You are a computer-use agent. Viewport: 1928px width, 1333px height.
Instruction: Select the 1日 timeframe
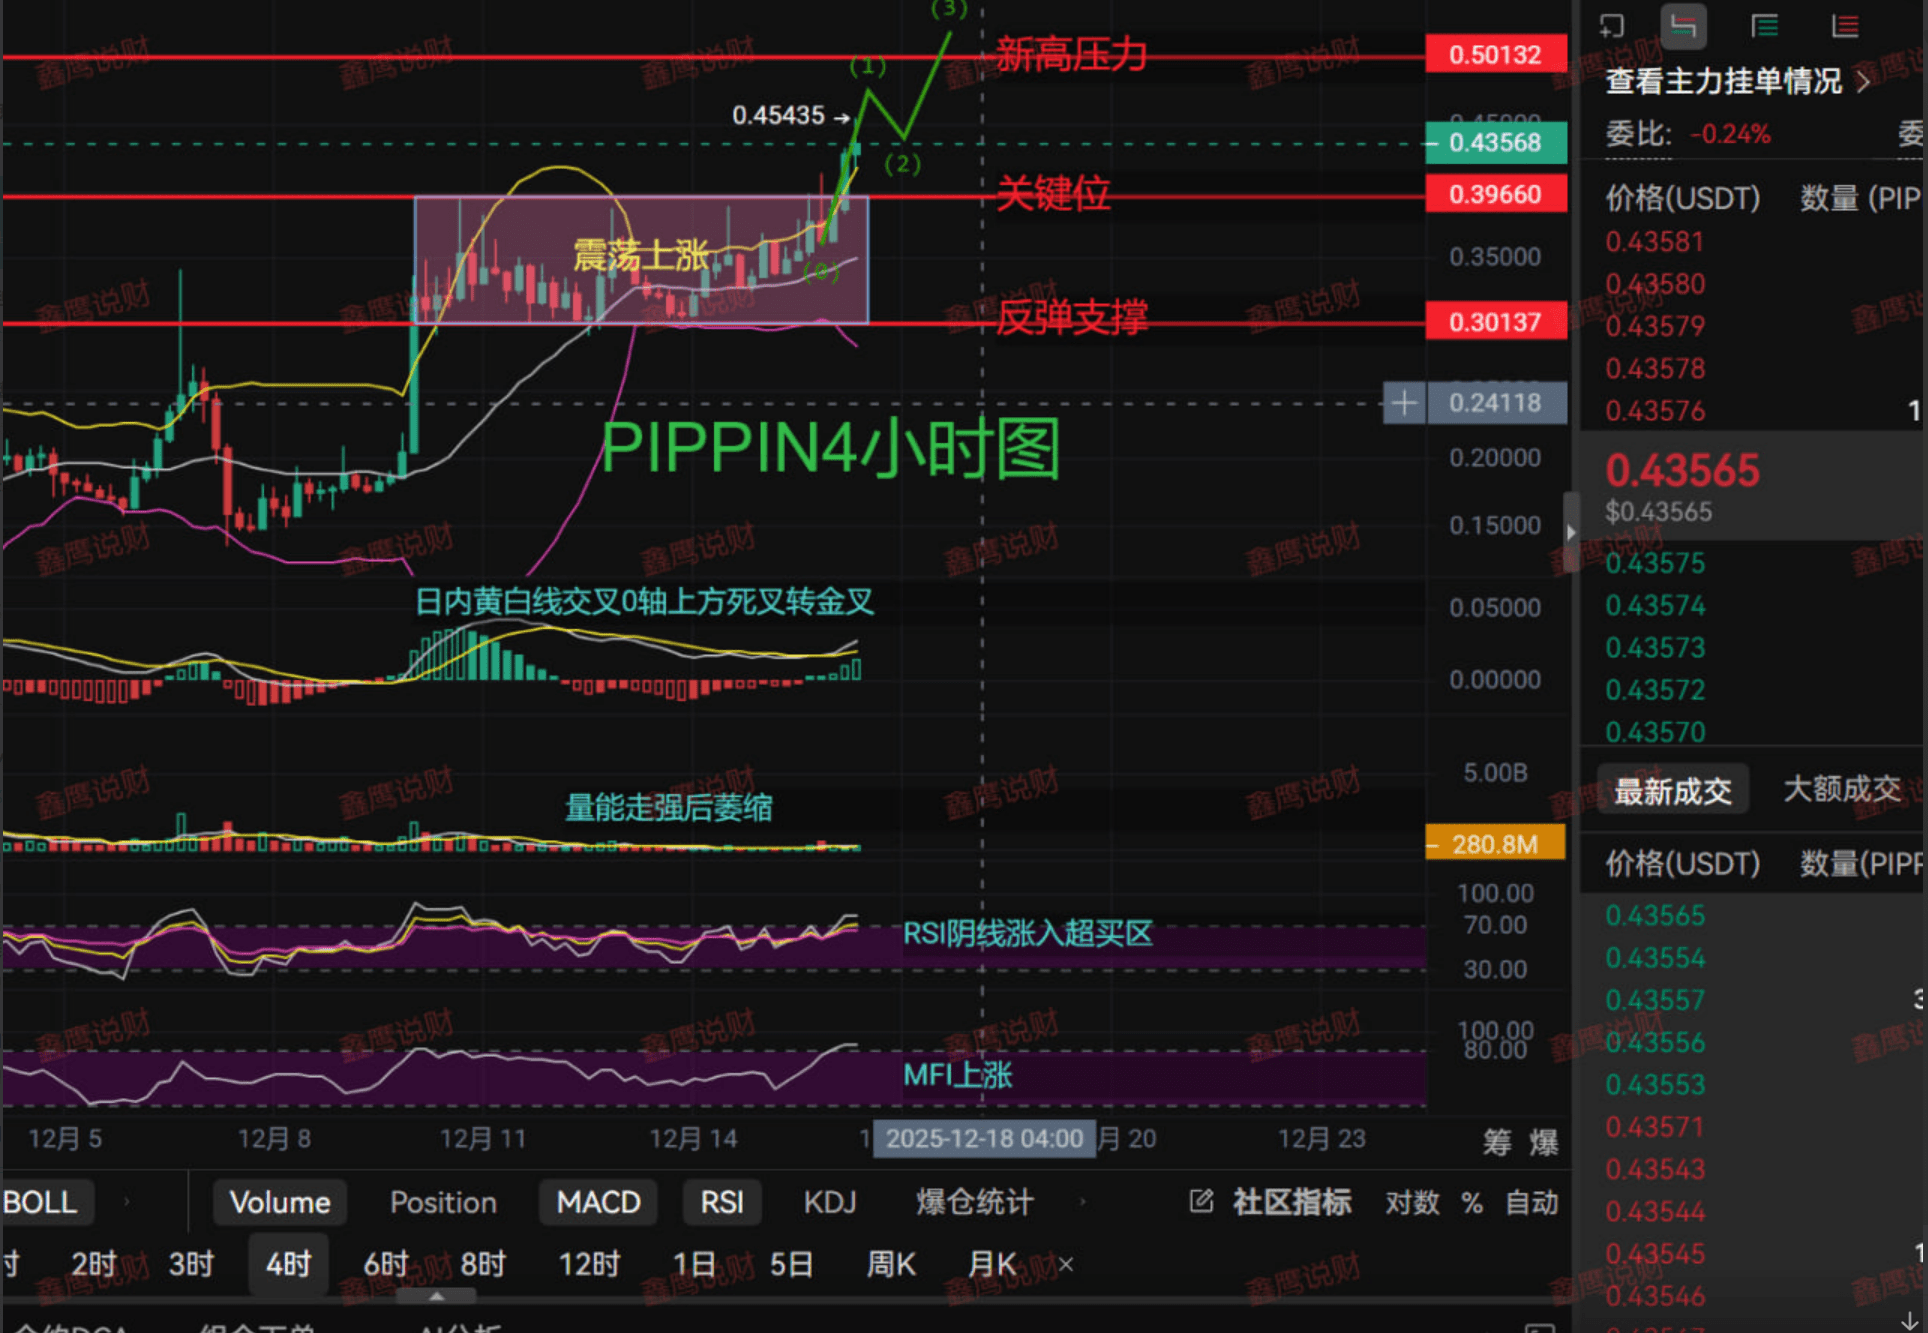click(693, 1264)
